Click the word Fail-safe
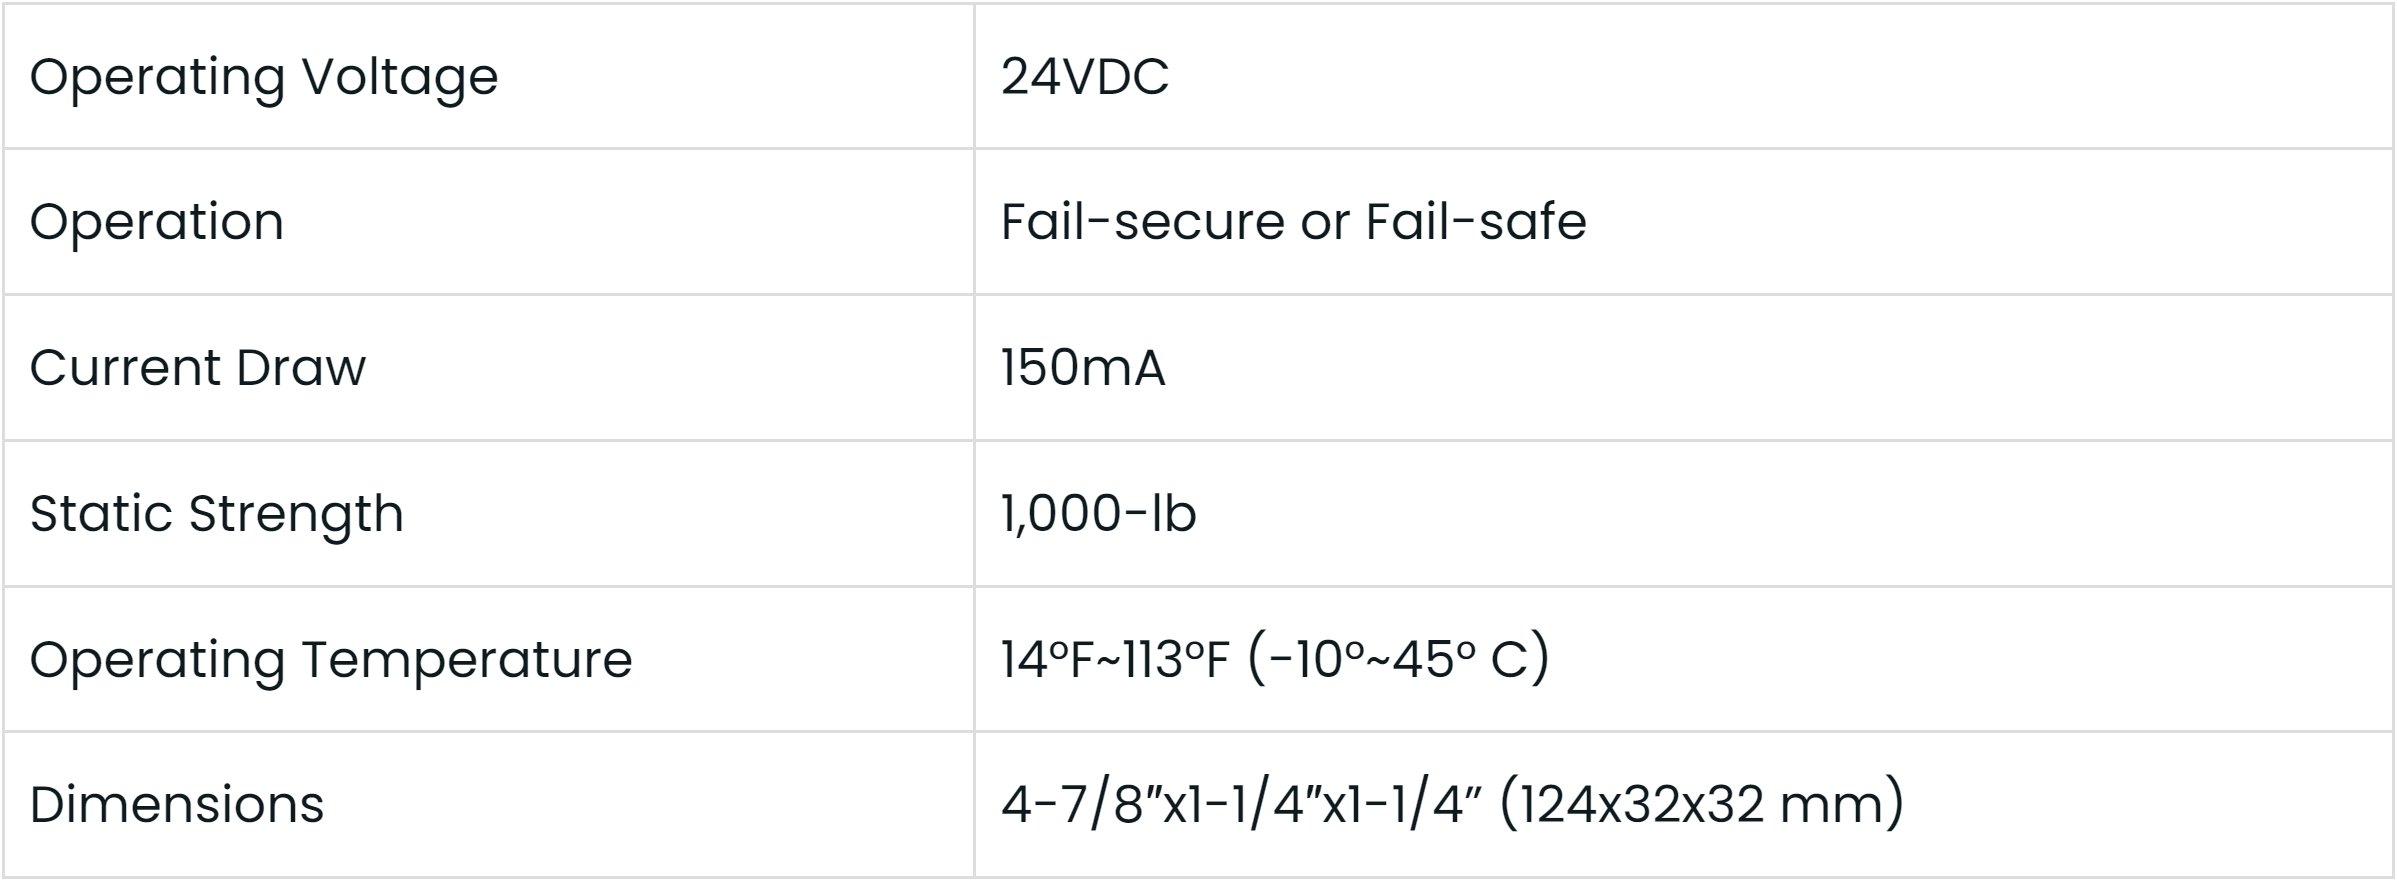The width and height of the screenshot is (2397, 881). click(1475, 222)
